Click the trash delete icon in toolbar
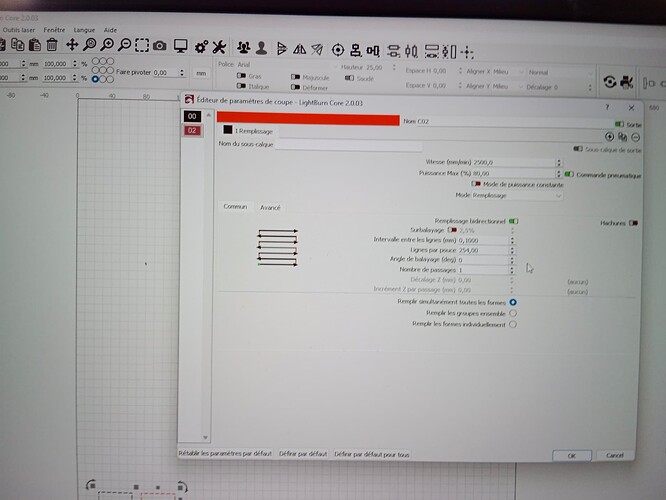The width and height of the screenshot is (666, 500). point(52,46)
